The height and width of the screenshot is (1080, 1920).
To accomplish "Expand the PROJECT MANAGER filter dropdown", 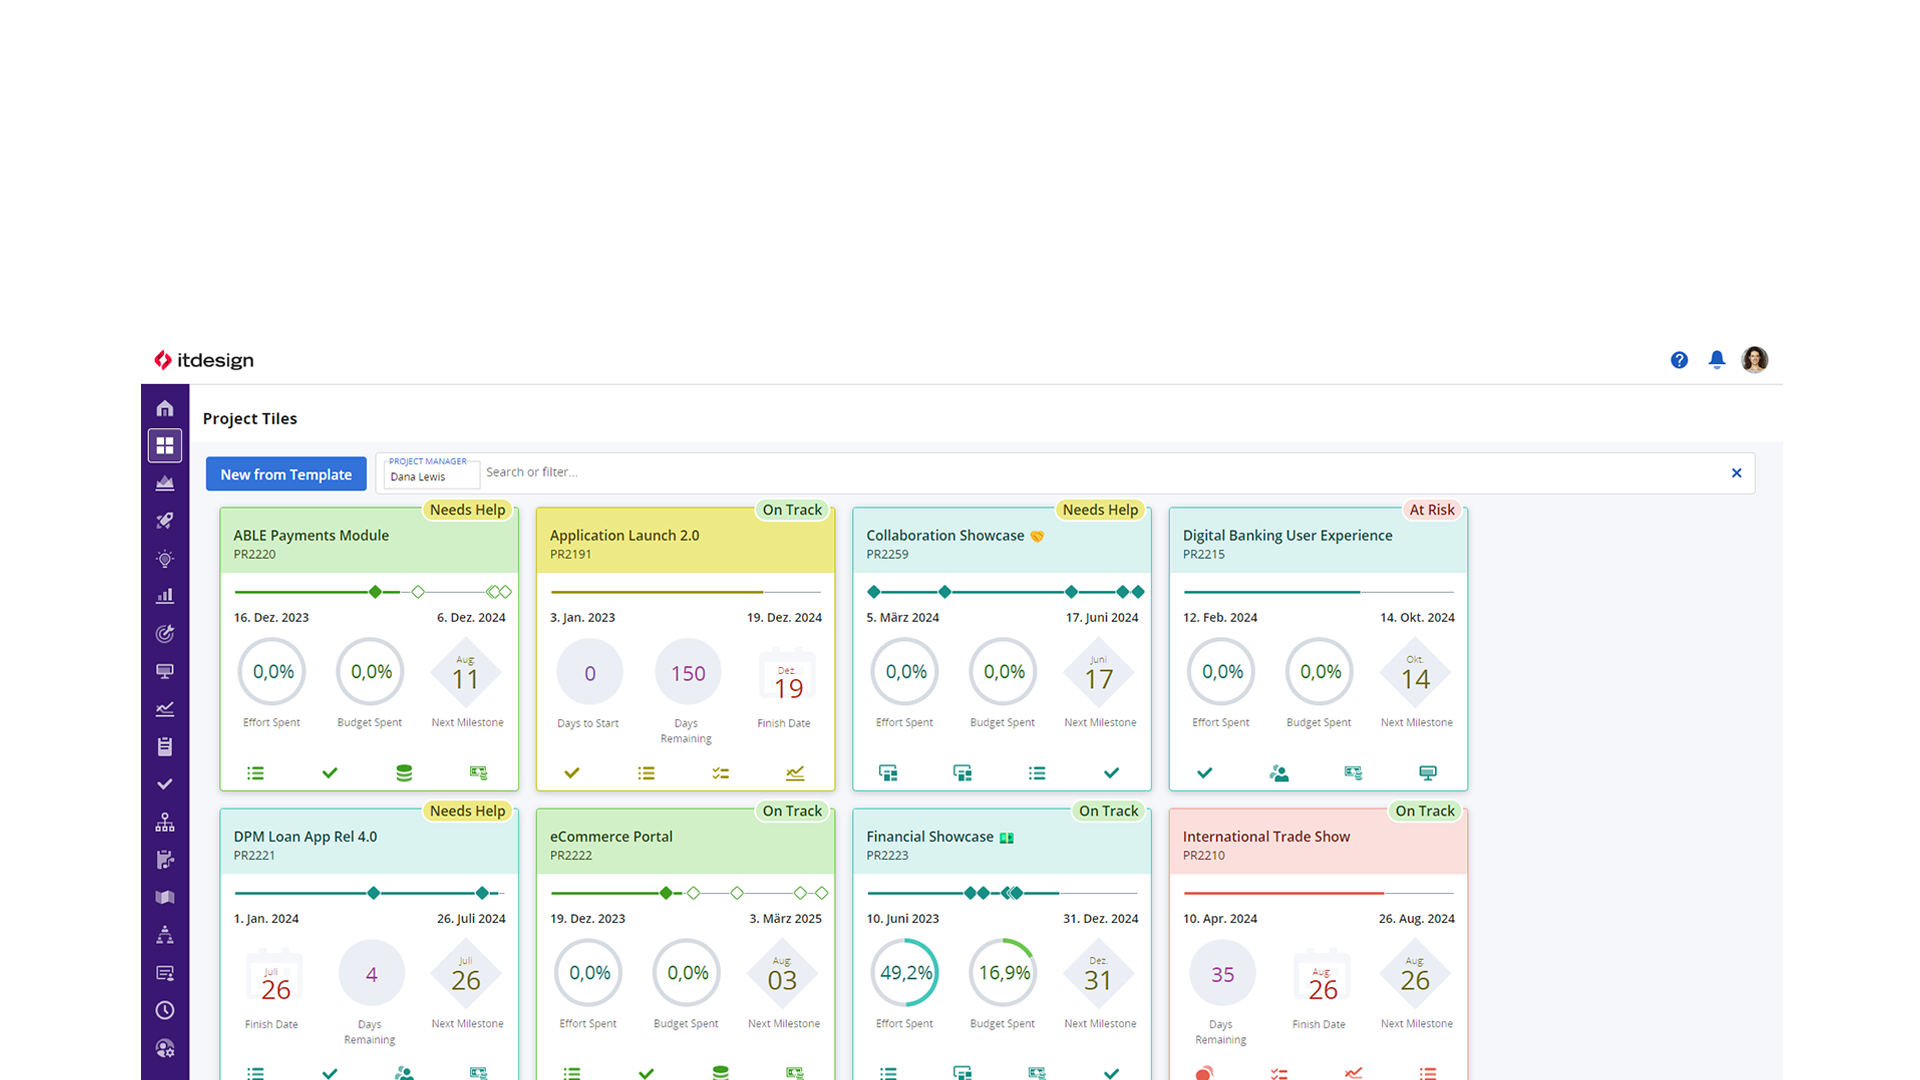I will tap(427, 472).
